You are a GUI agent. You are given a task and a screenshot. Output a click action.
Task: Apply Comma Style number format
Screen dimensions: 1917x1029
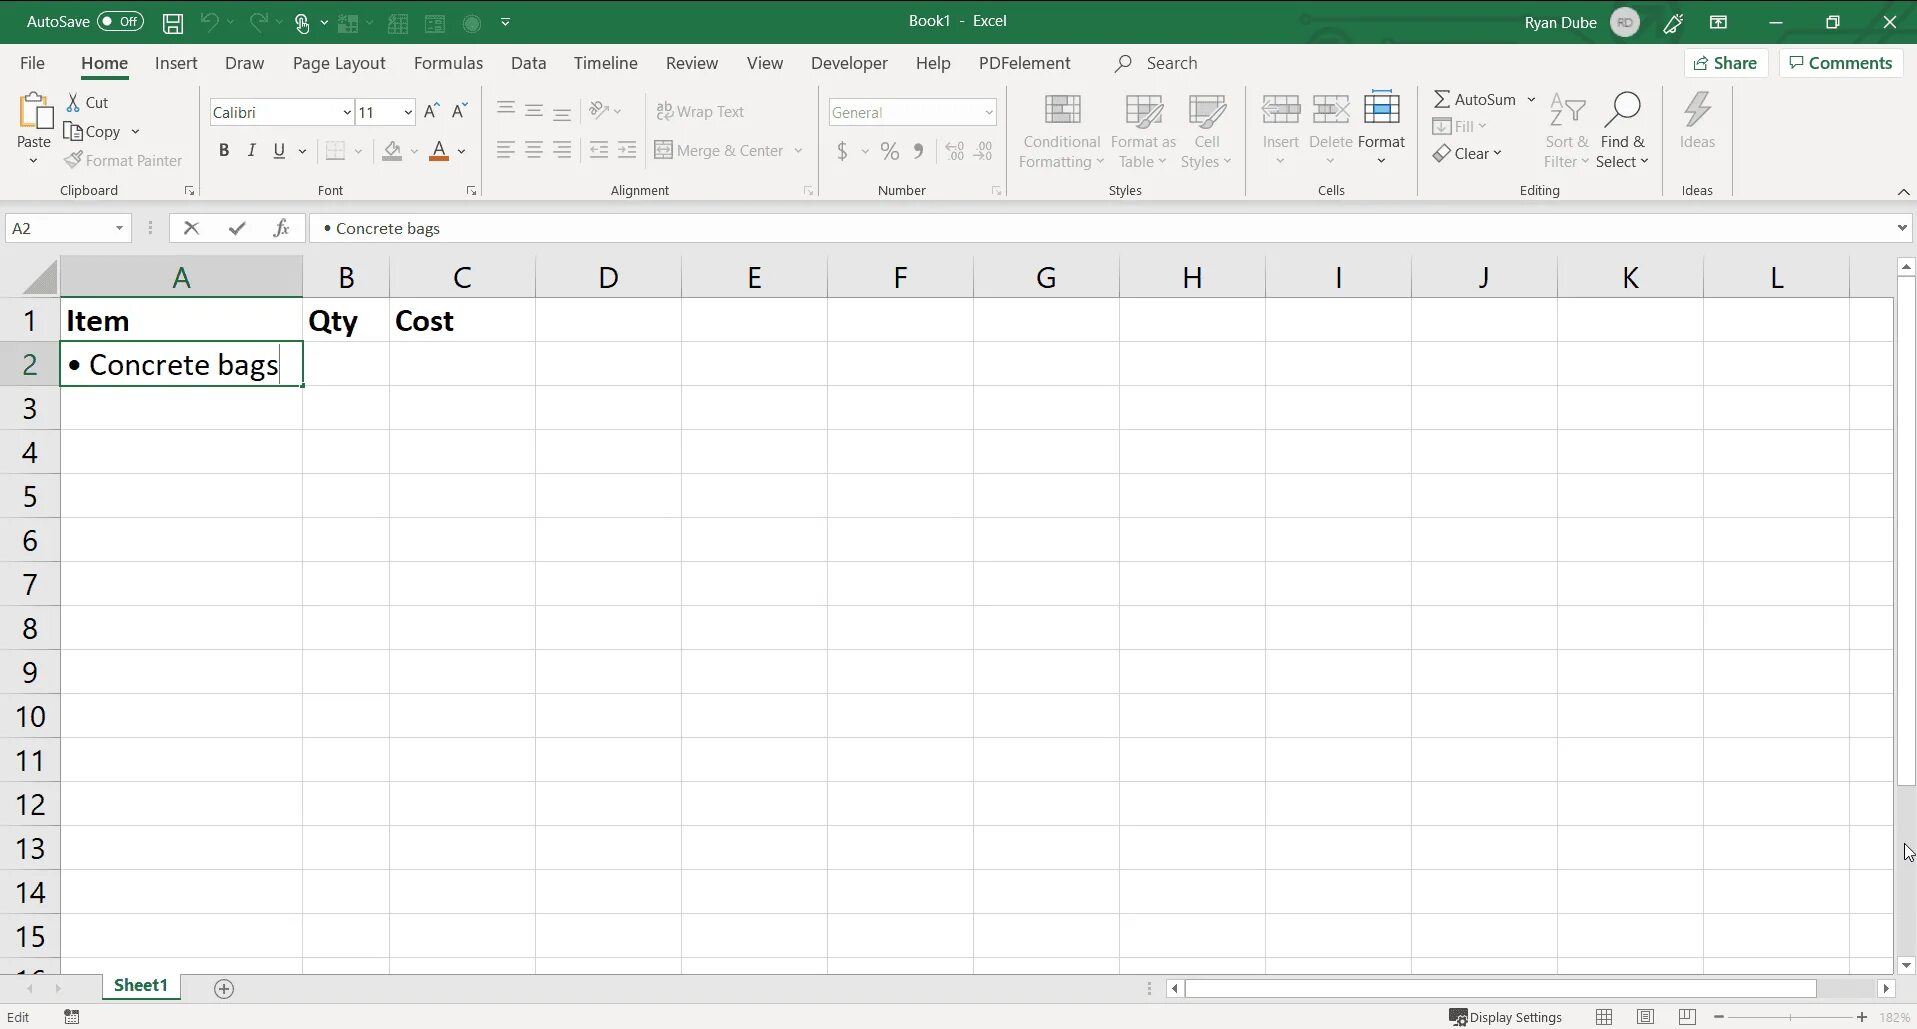(918, 151)
